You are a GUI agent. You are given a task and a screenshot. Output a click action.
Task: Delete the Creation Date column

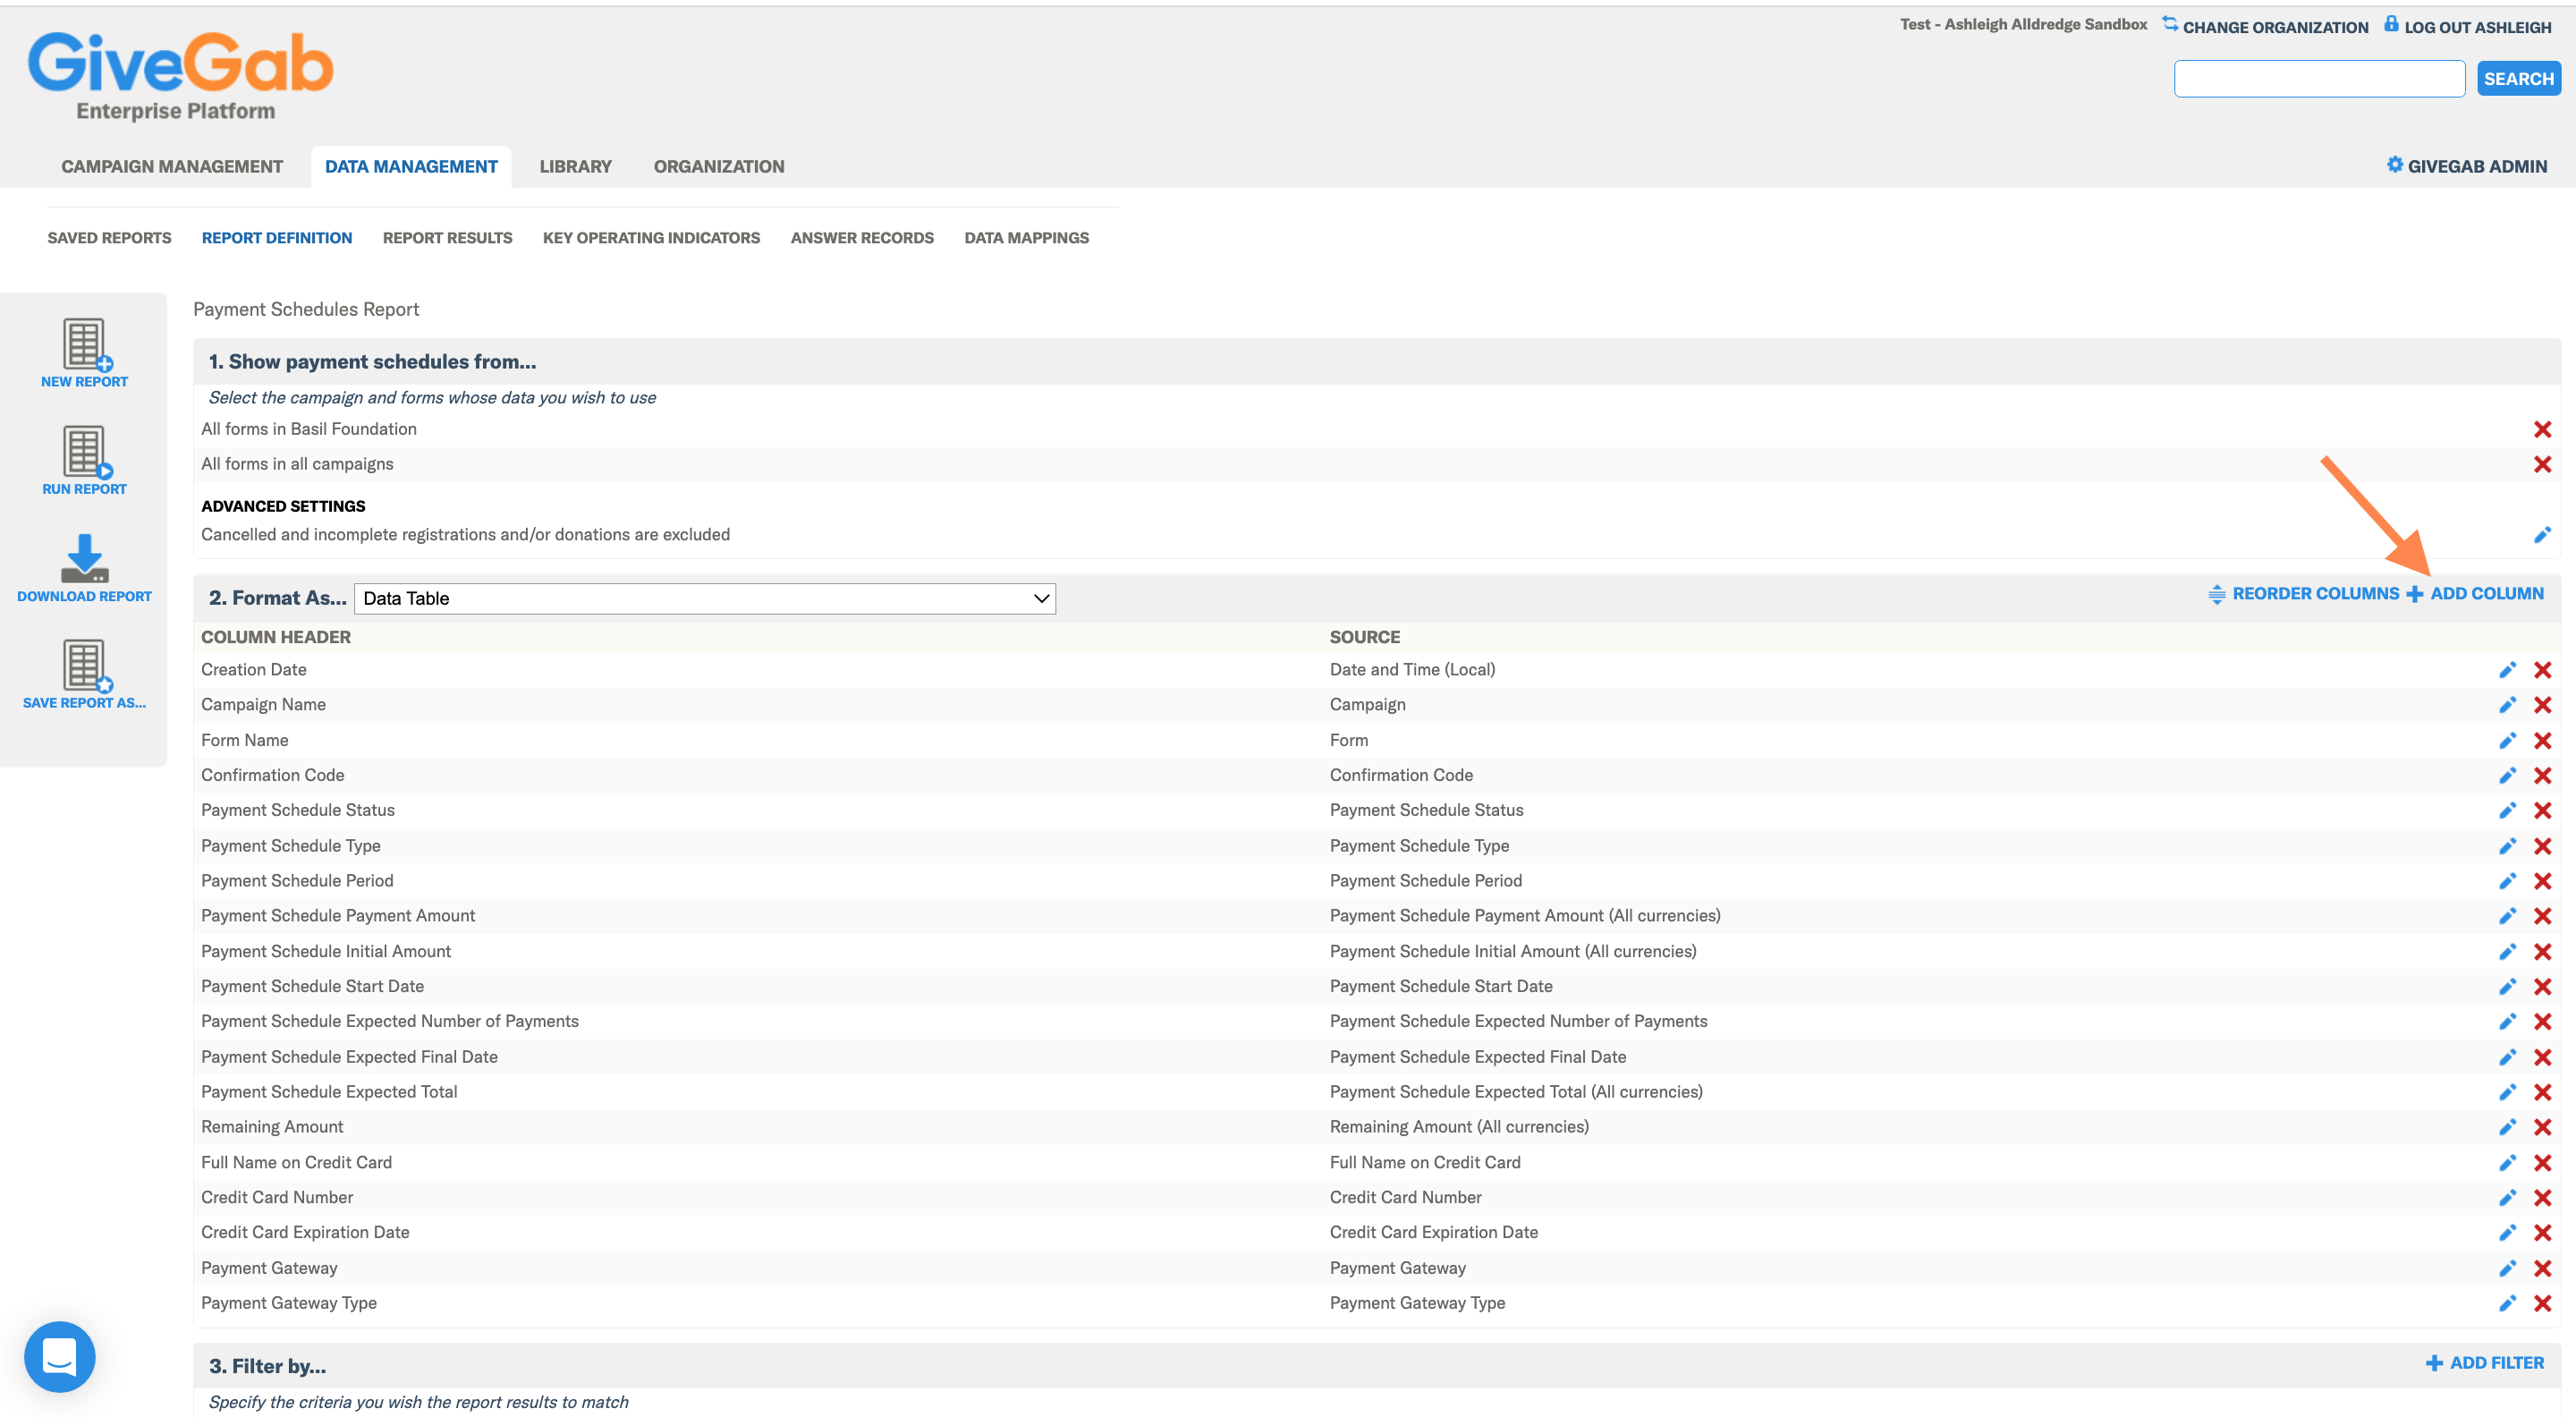pos(2542,670)
